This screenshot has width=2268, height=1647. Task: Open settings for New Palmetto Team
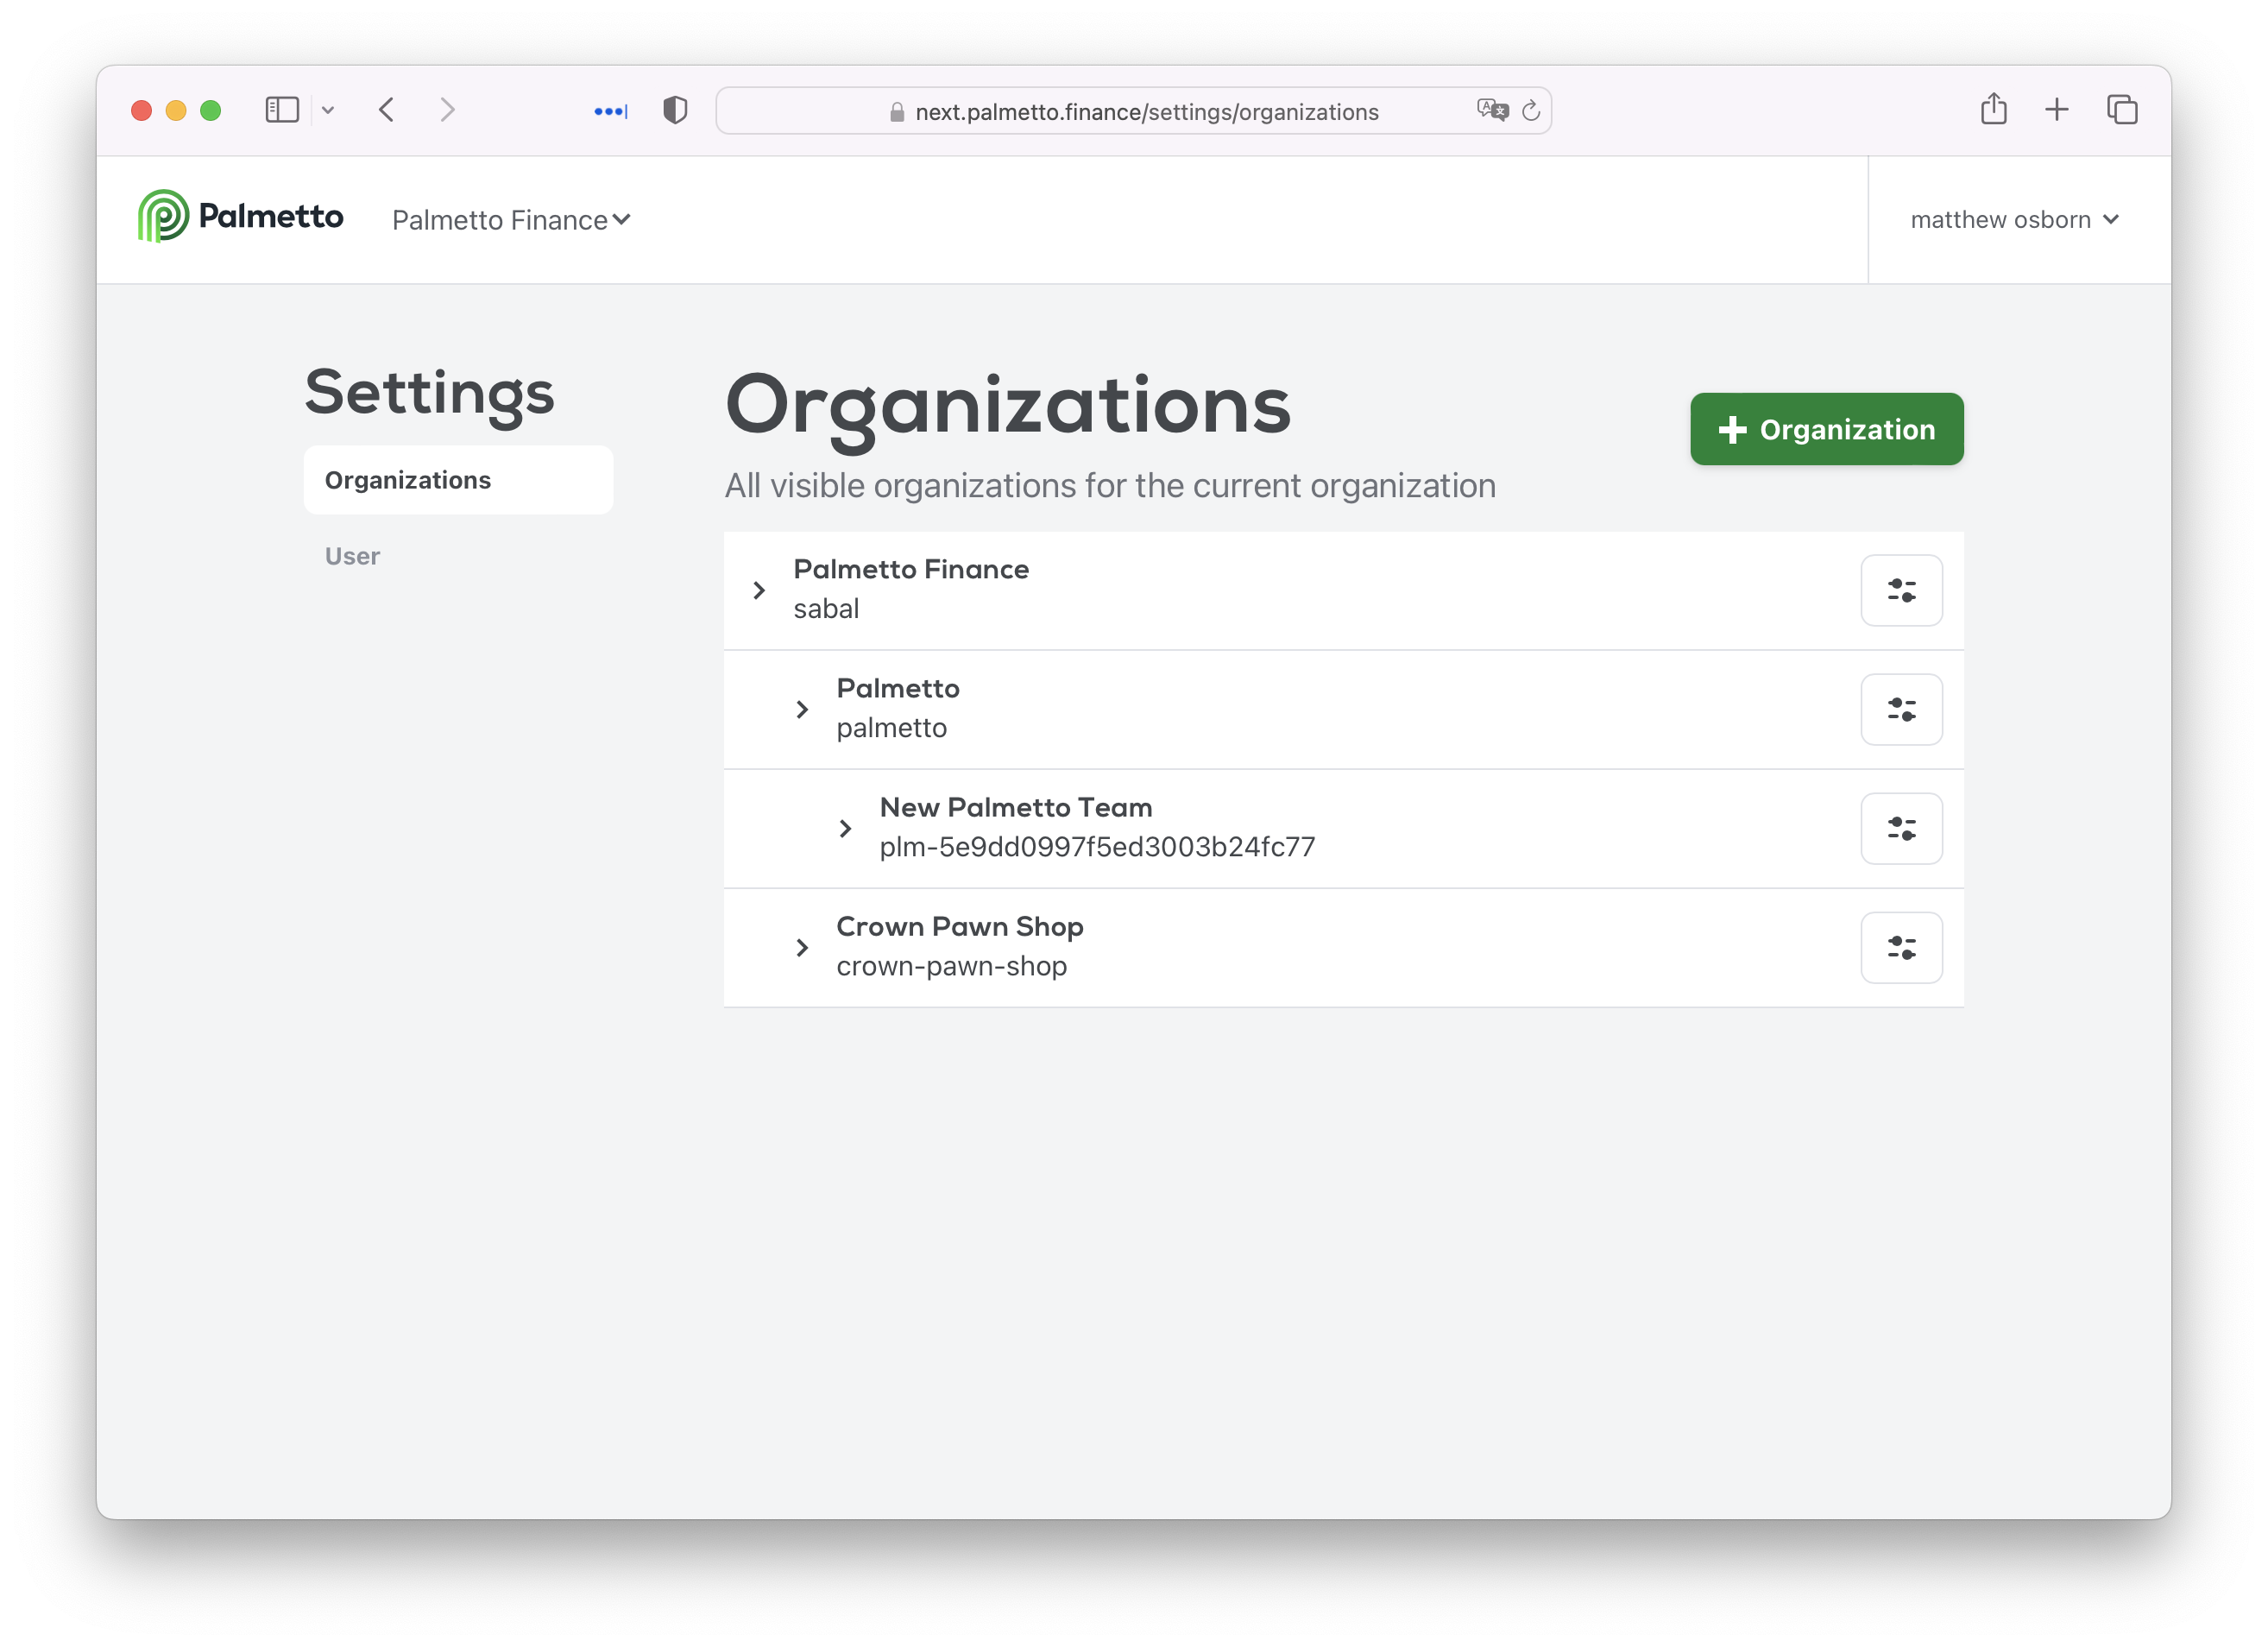tap(1901, 828)
